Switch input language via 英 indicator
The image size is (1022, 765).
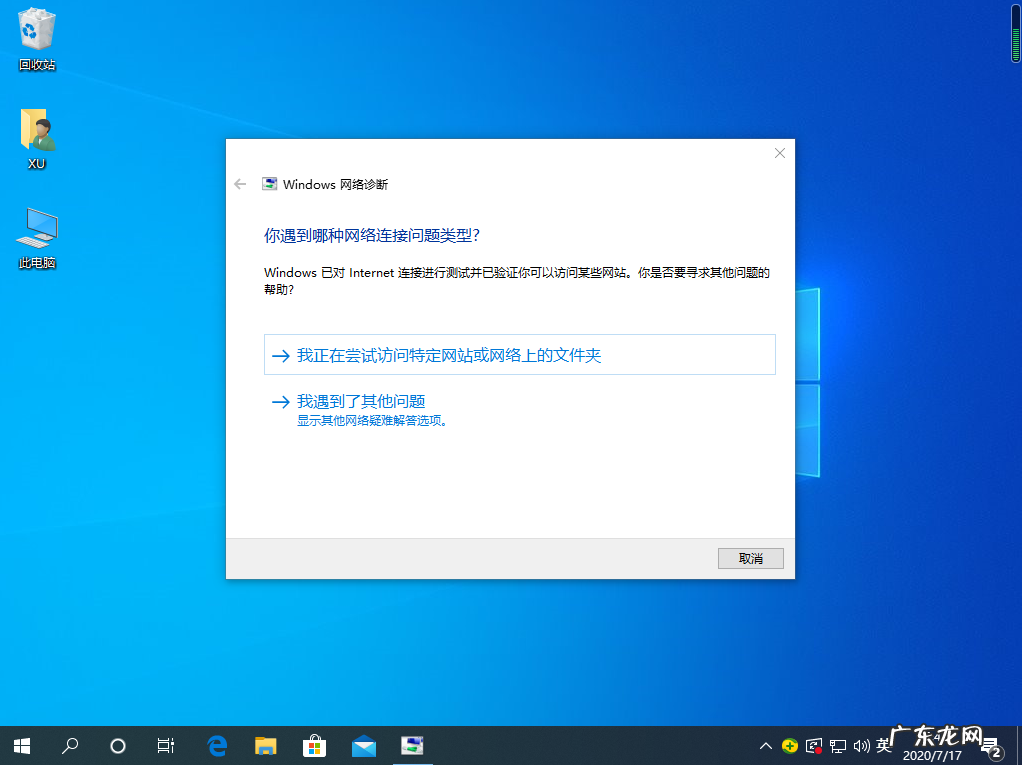pyautogui.click(x=883, y=746)
